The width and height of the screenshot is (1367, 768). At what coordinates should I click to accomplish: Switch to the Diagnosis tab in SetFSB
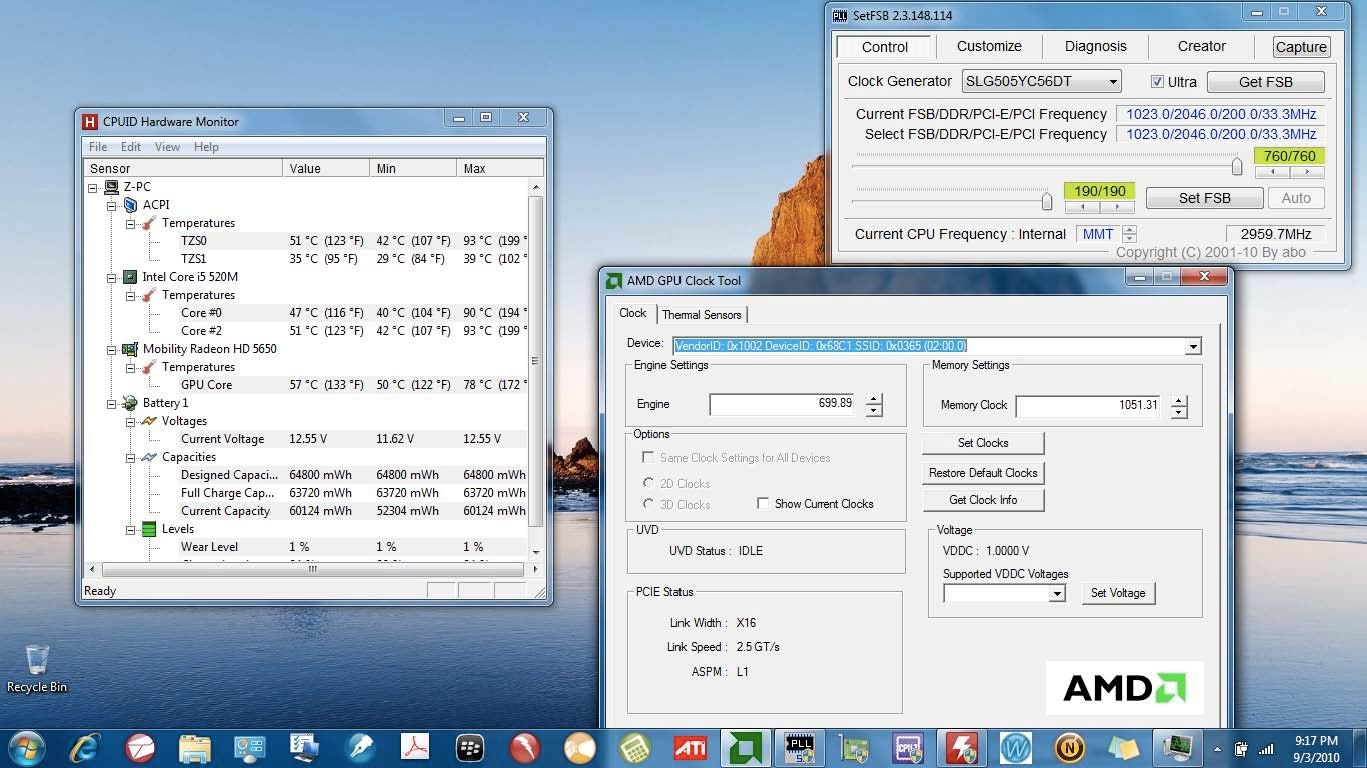pos(1096,46)
